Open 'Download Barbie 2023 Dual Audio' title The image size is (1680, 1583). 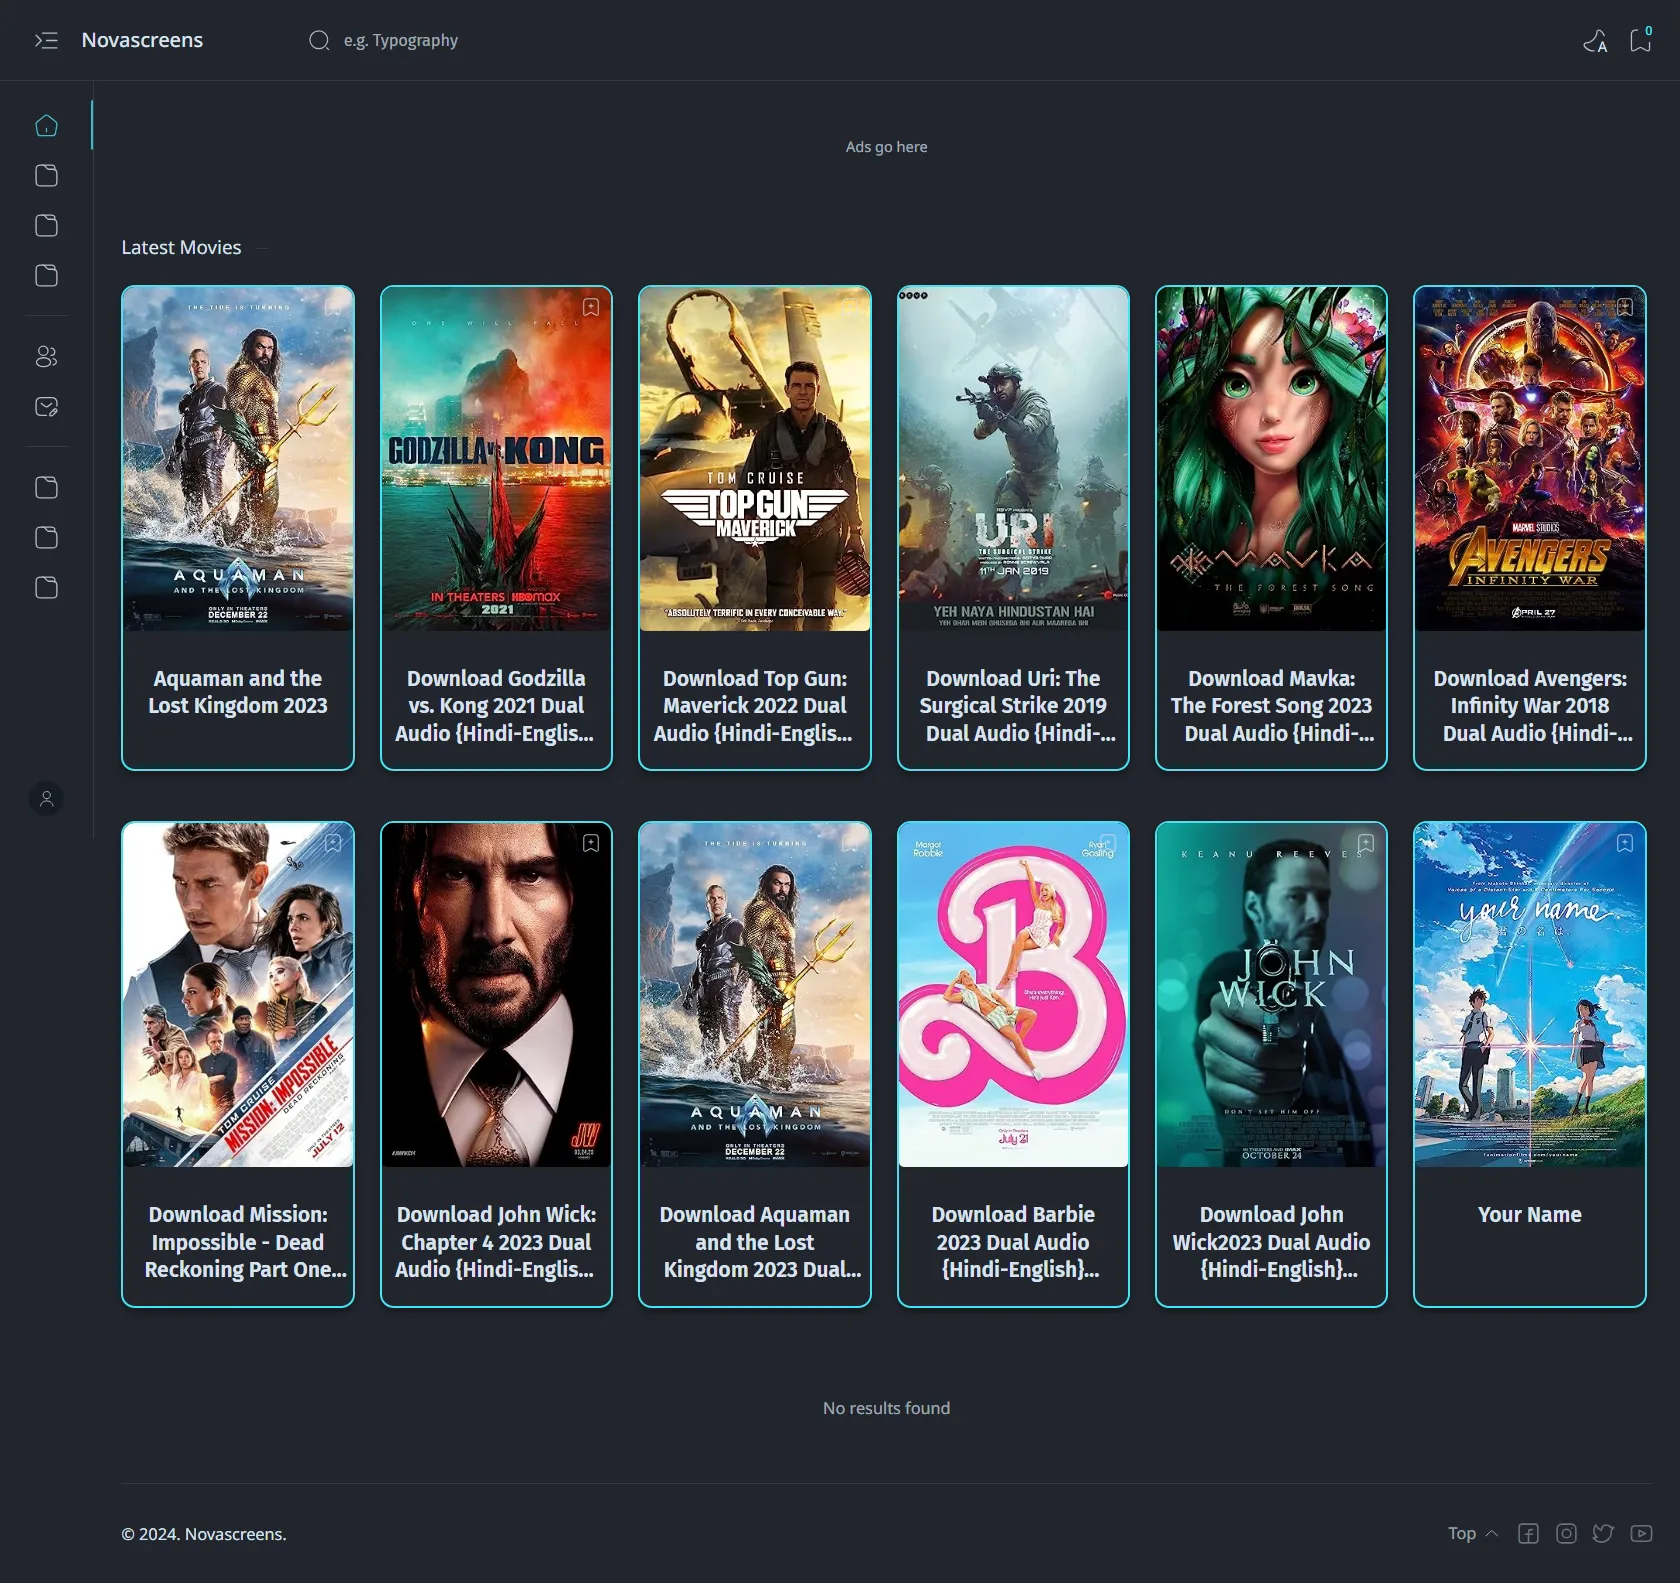1013,1242
